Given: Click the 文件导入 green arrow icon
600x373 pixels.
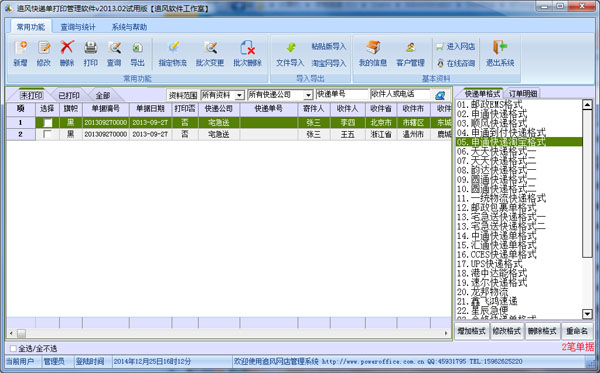Looking at the screenshot, I should (290, 47).
